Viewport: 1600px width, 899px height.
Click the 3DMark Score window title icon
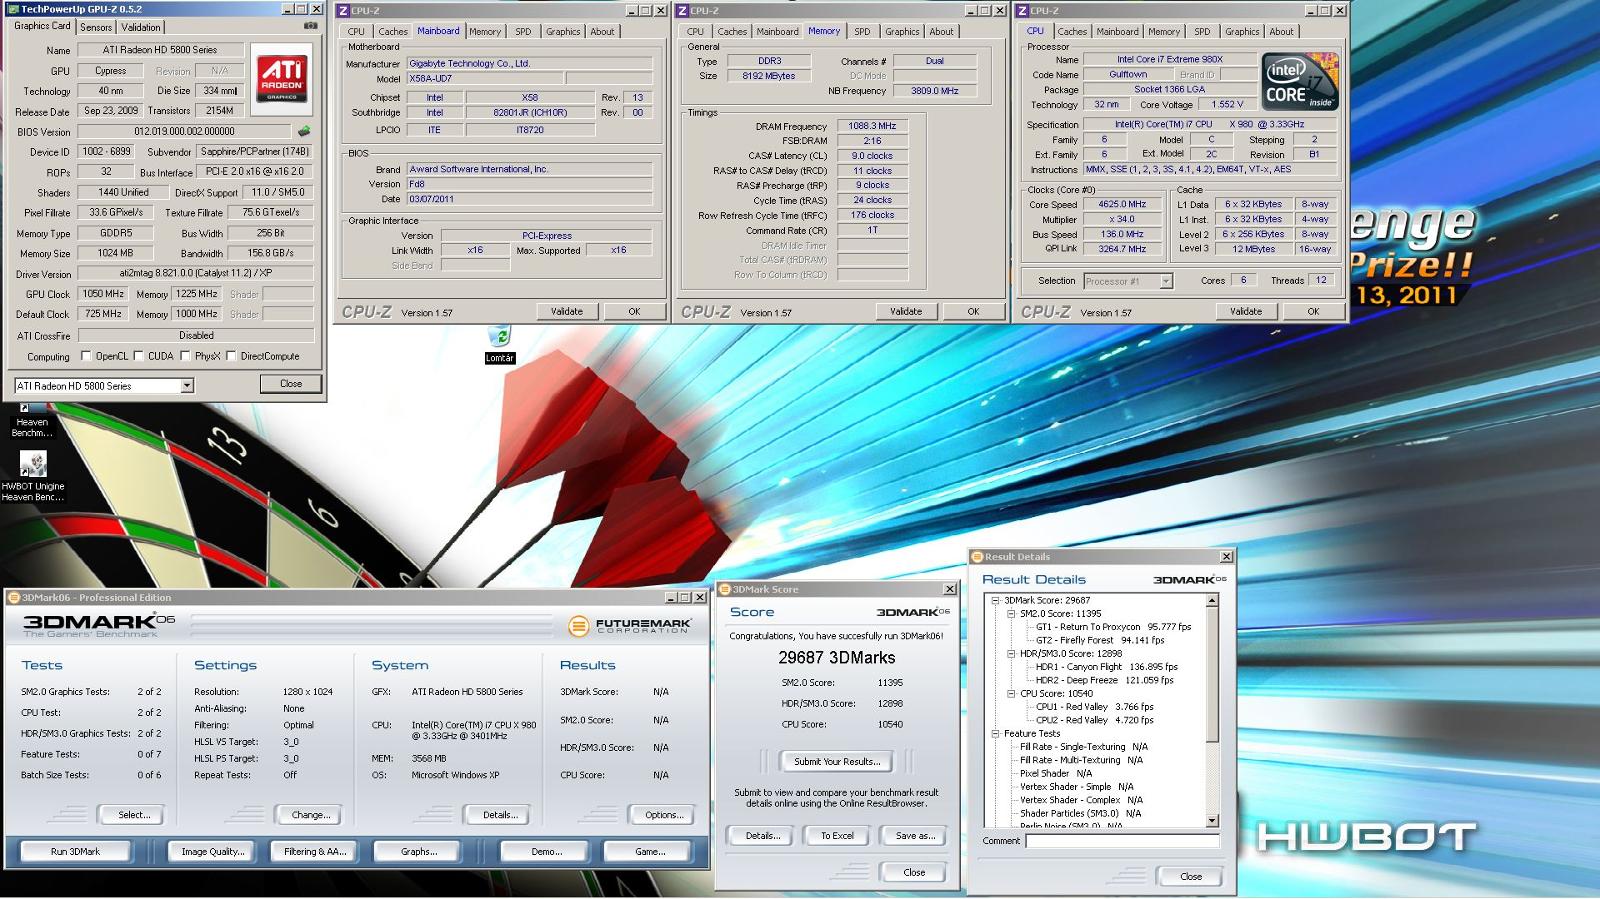click(726, 589)
